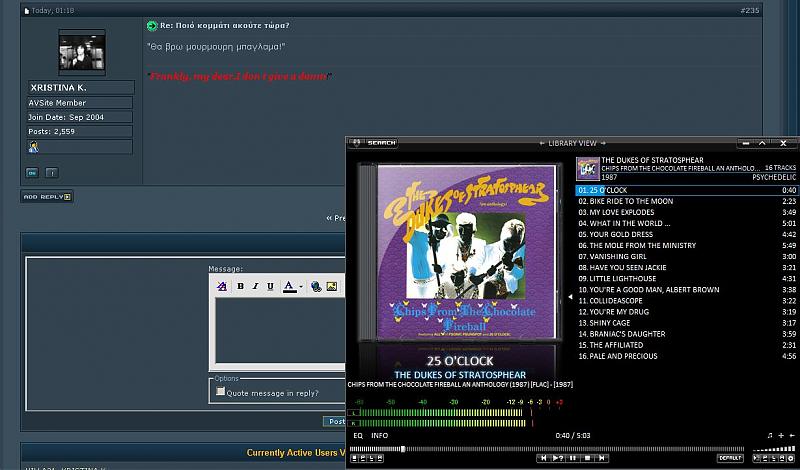The height and width of the screenshot is (470, 800).
Task: Click the insert image icon in forum editor
Action: (332, 286)
